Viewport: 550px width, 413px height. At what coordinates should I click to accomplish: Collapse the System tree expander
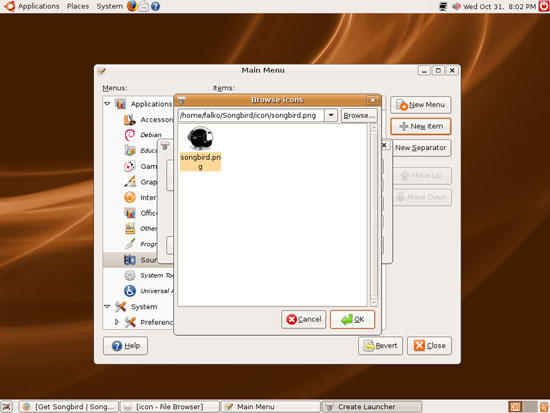107,306
